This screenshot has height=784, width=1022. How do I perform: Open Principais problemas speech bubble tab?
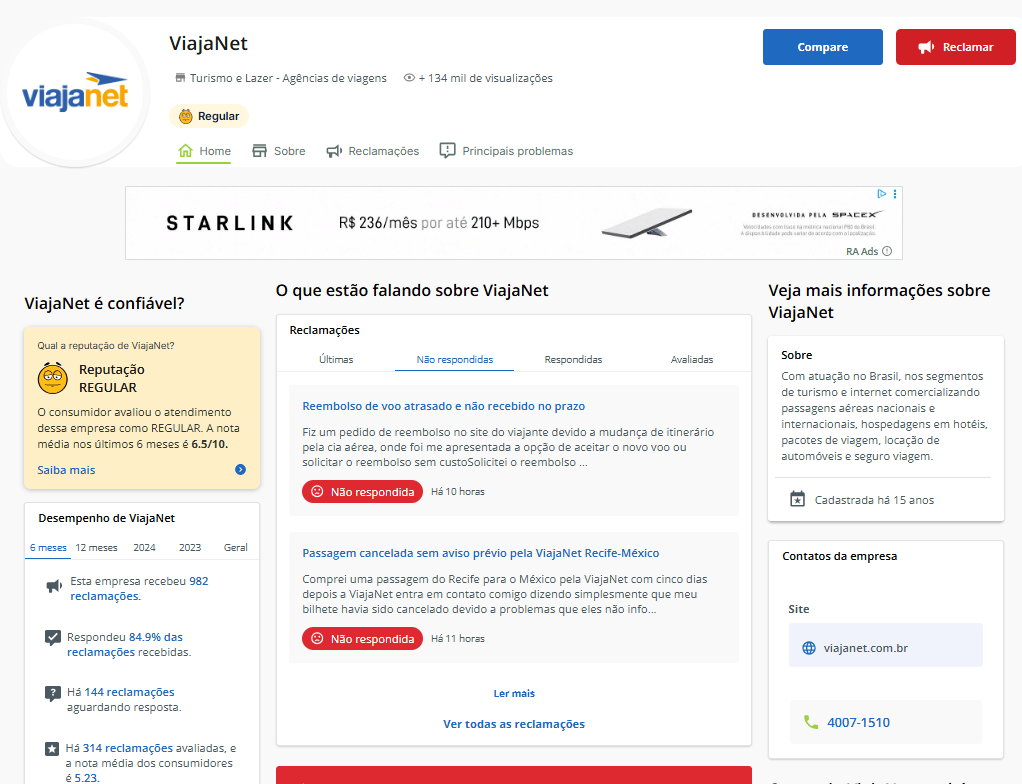coord(506,151)
